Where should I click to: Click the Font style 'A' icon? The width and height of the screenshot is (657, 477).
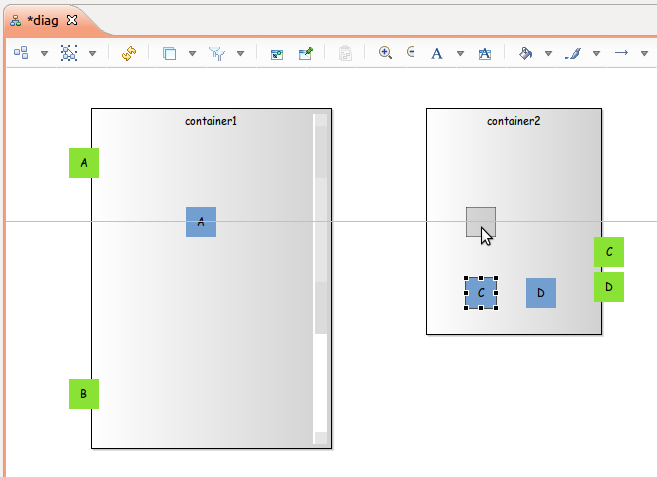point(436,53)
